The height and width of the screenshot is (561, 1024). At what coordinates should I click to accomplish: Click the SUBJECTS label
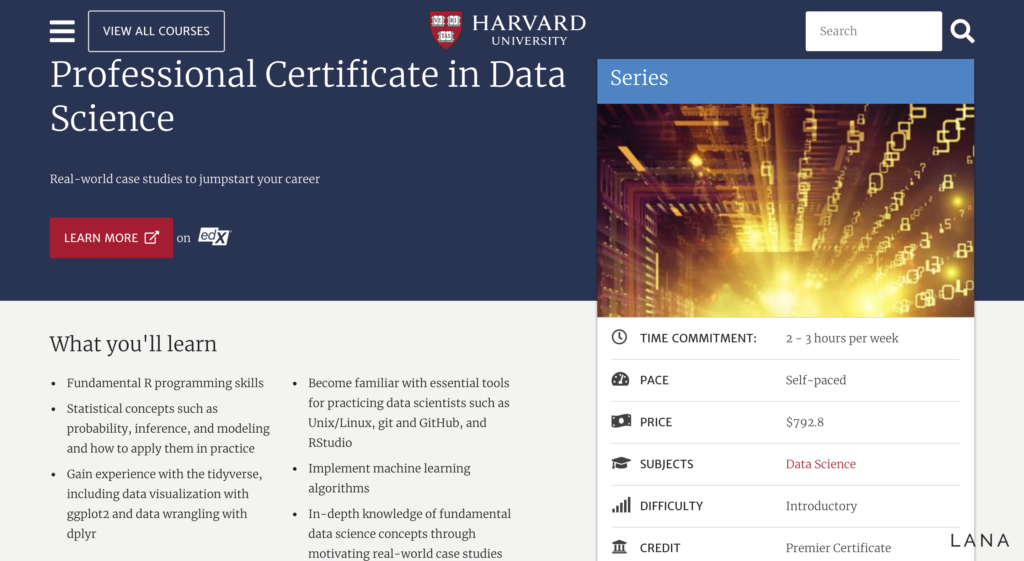pos(667,464)
